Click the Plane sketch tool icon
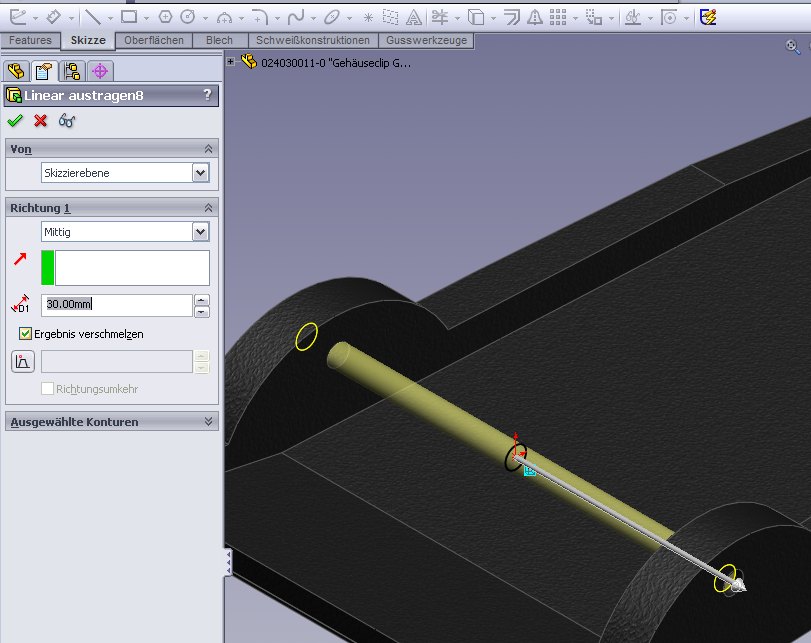 click(391, 18)
